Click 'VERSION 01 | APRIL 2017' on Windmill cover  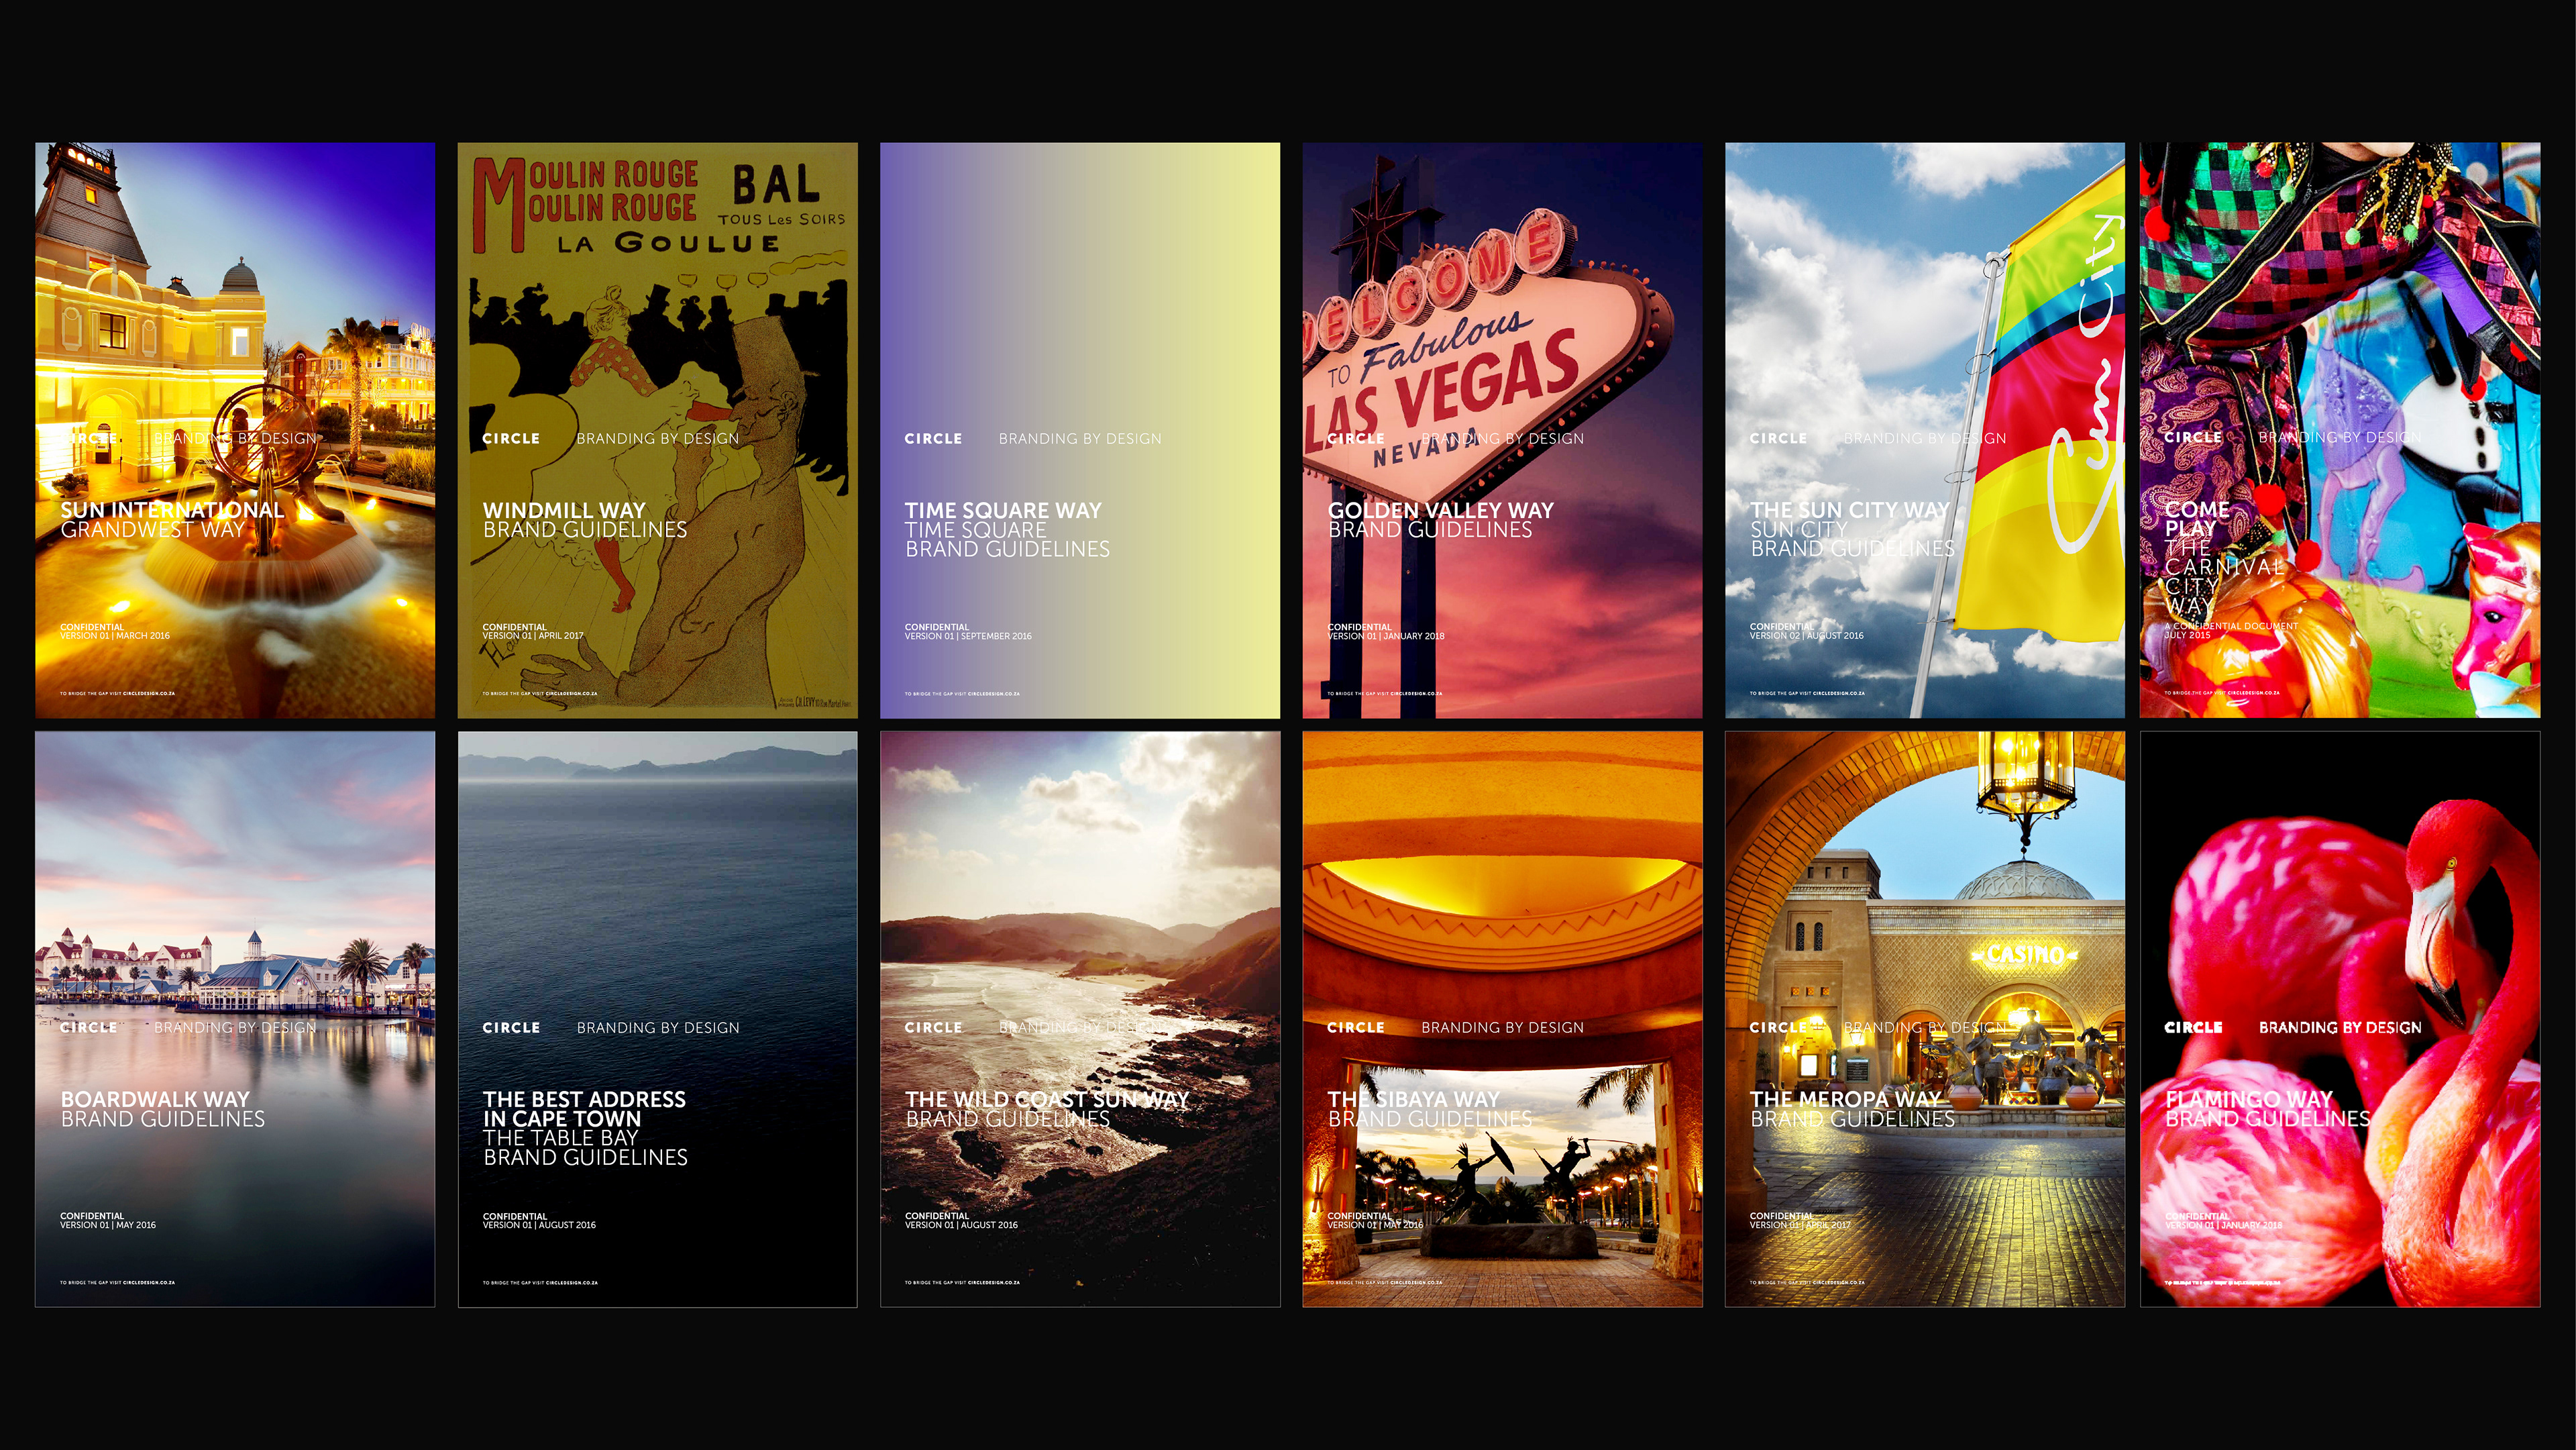533,636
